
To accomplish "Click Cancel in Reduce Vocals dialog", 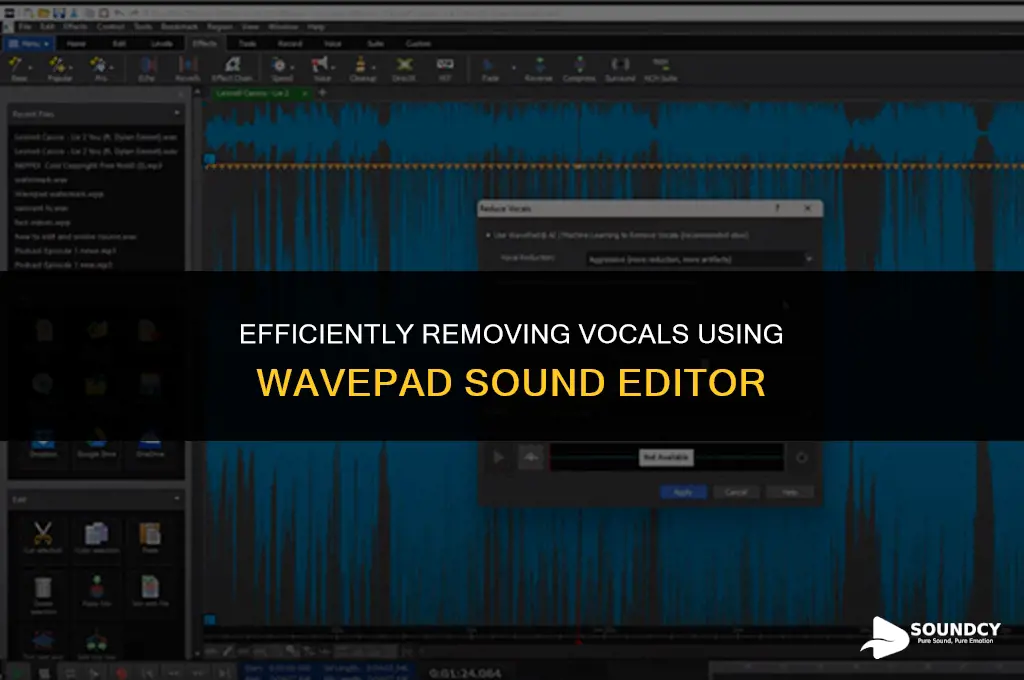I will coord(736,492).
